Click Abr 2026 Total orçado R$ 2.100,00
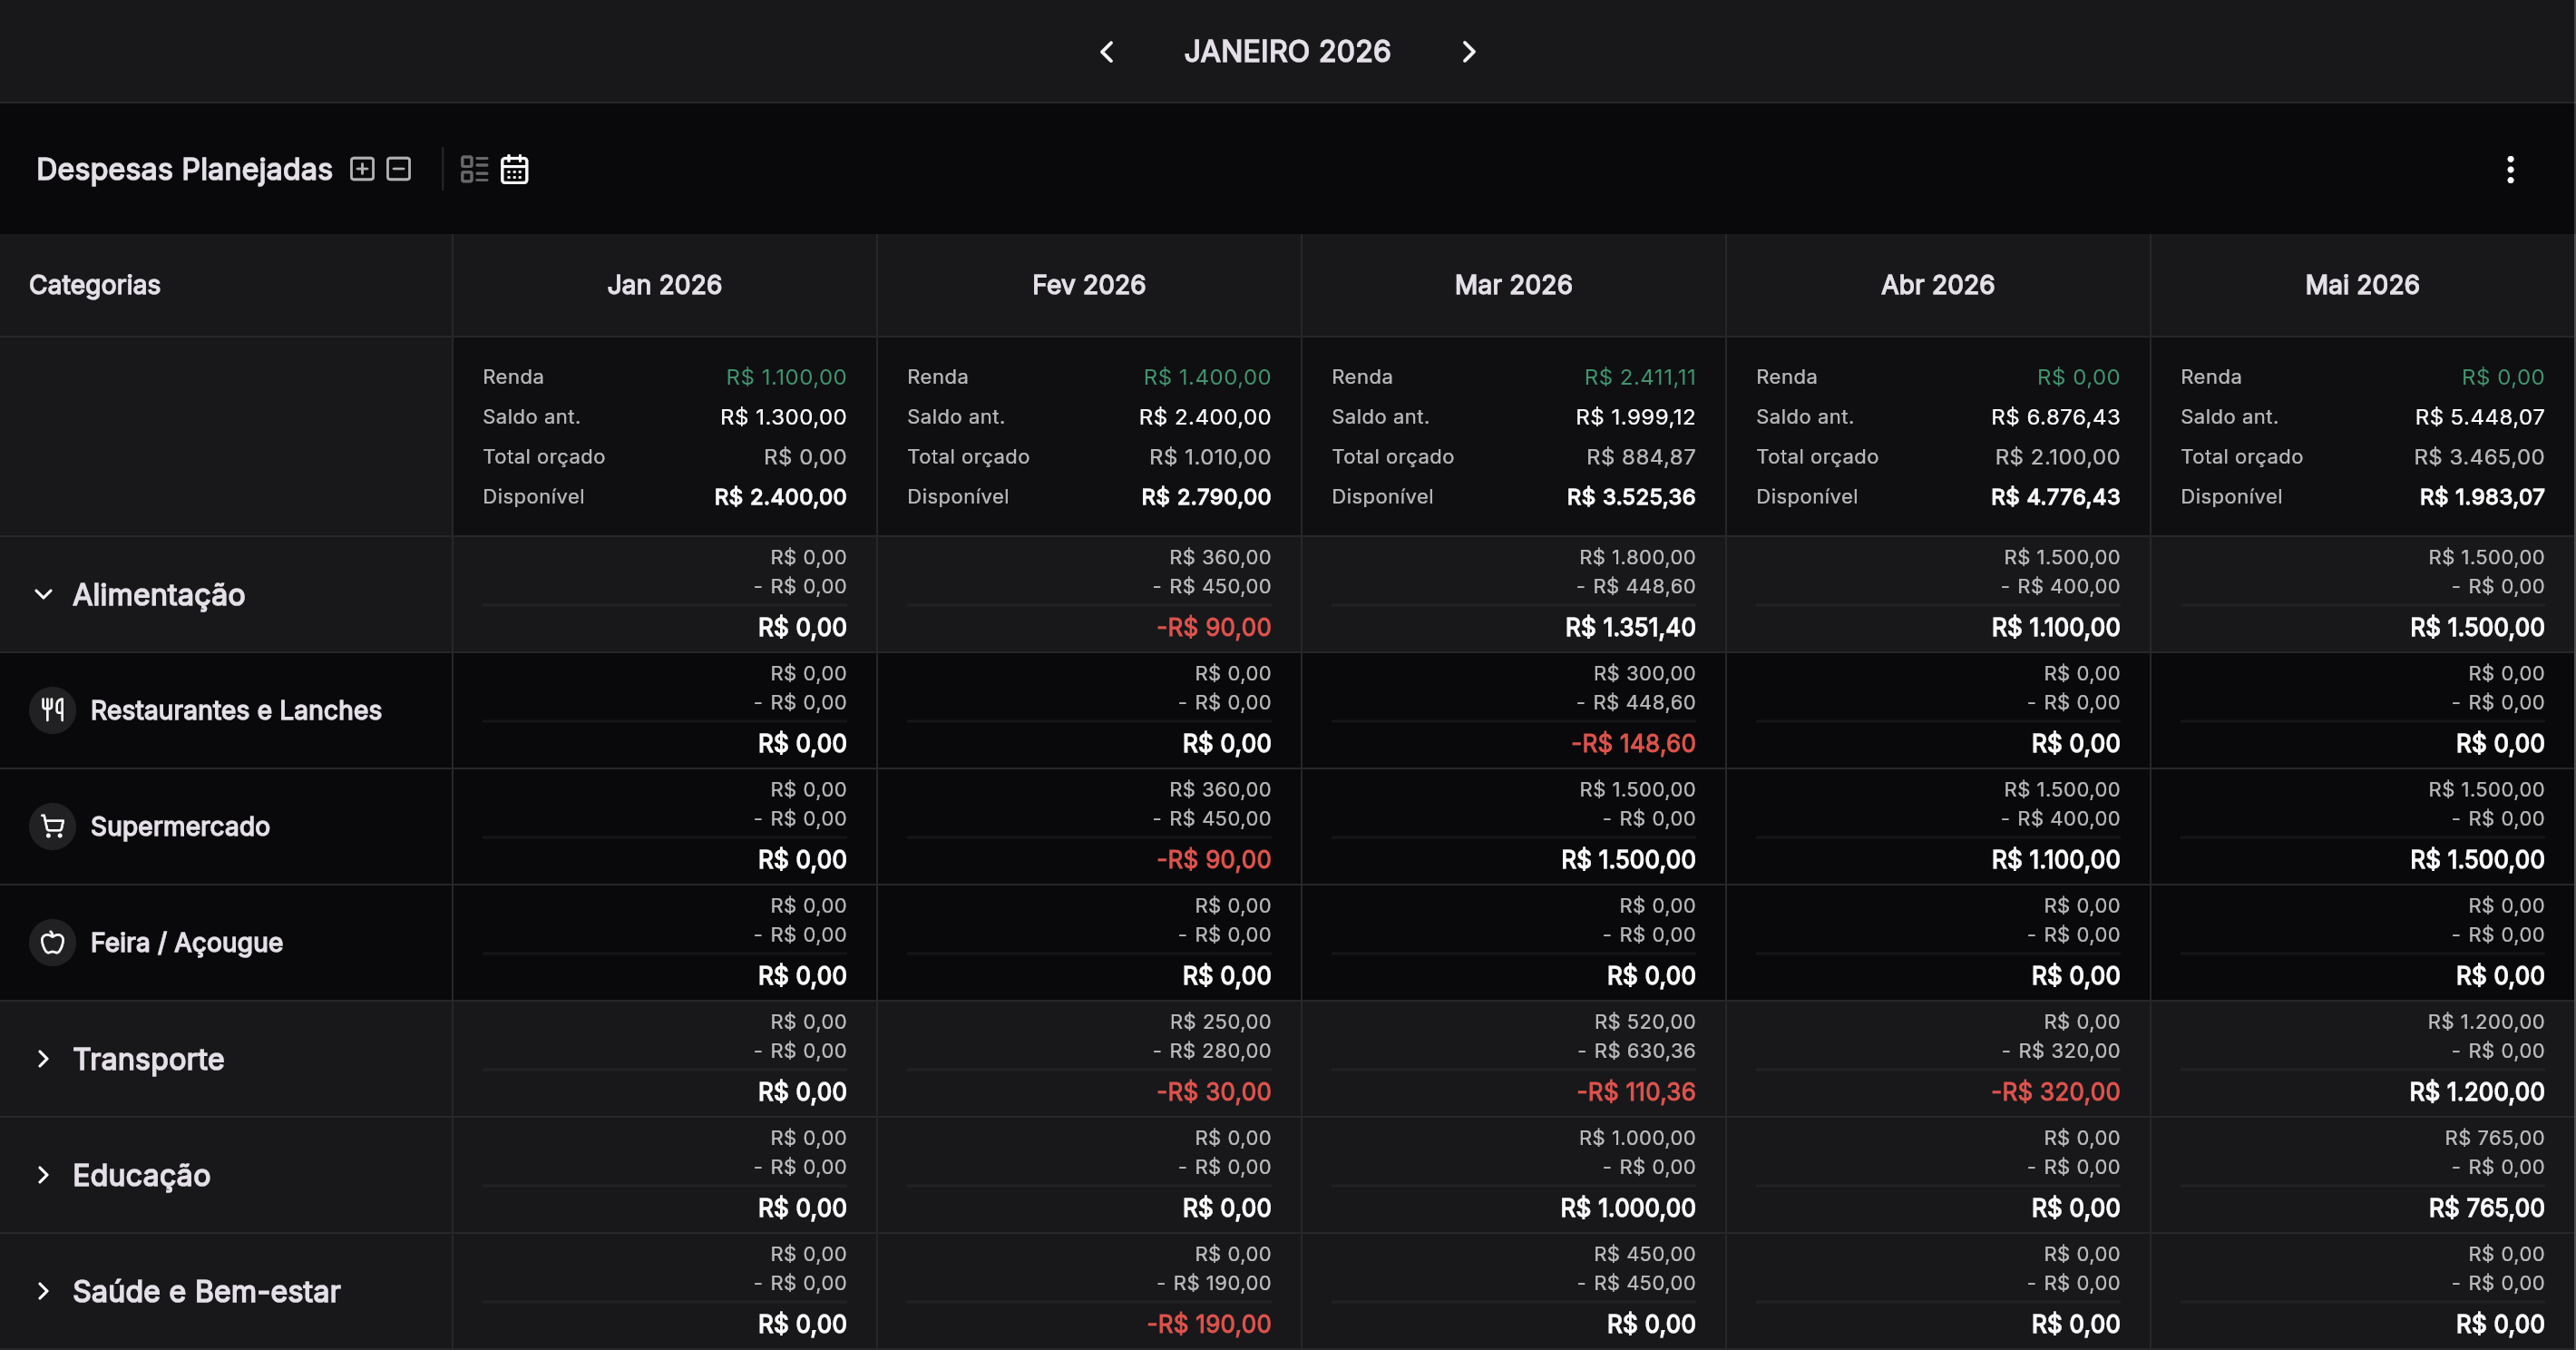 pyautogui.click(x=2057, y=457)
